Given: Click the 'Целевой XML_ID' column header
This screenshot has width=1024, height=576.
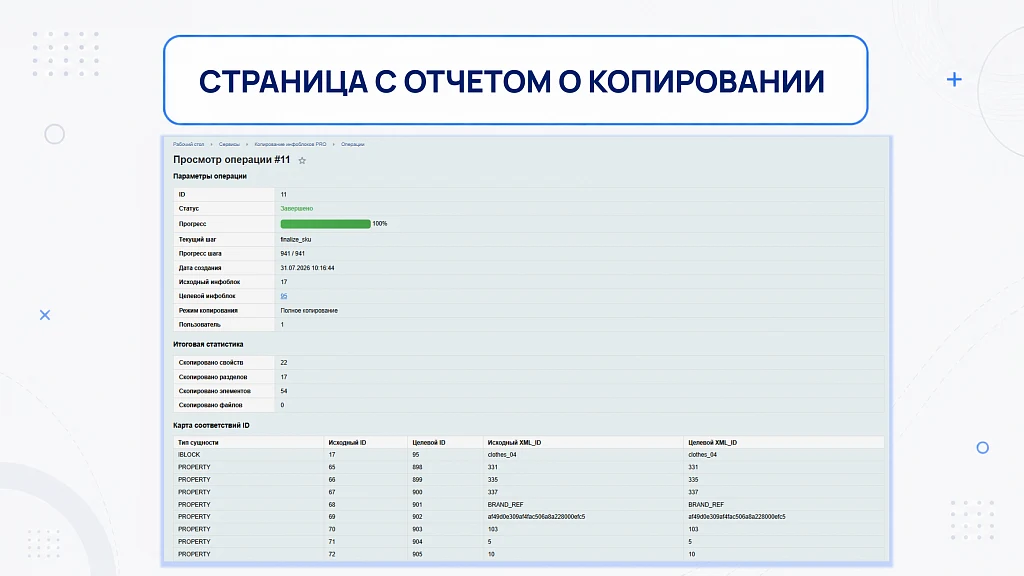Looking at the screenshot, I should point(712,443).
